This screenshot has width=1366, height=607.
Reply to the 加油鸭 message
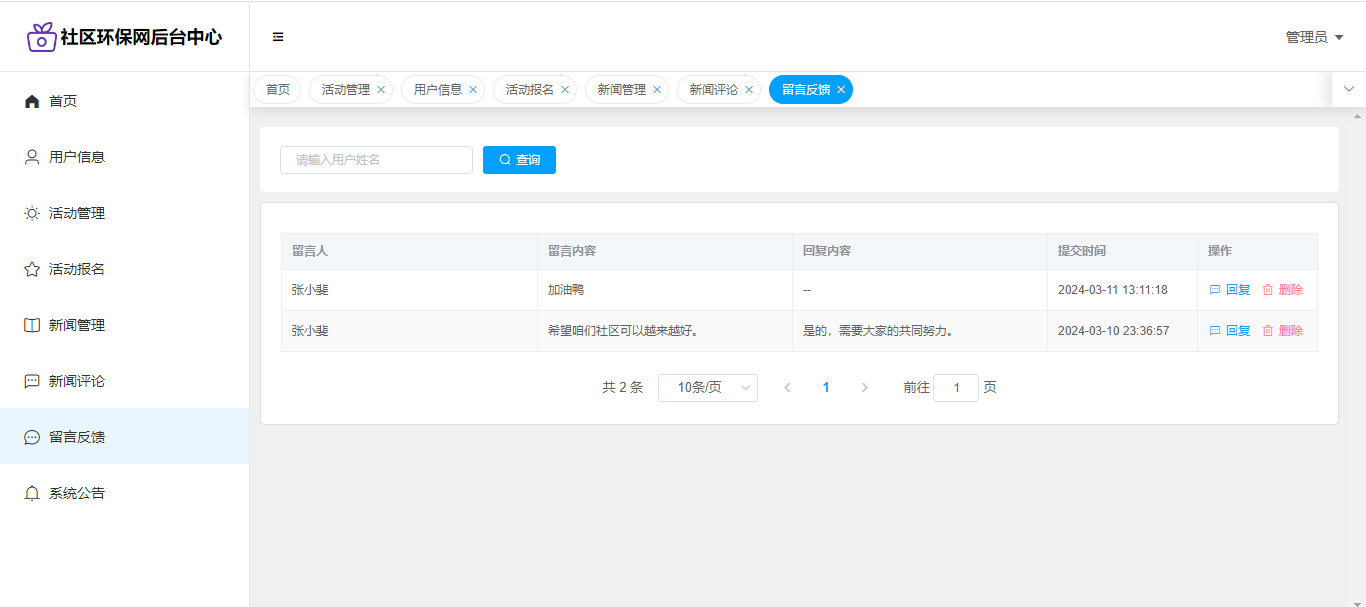[1230, 290]
